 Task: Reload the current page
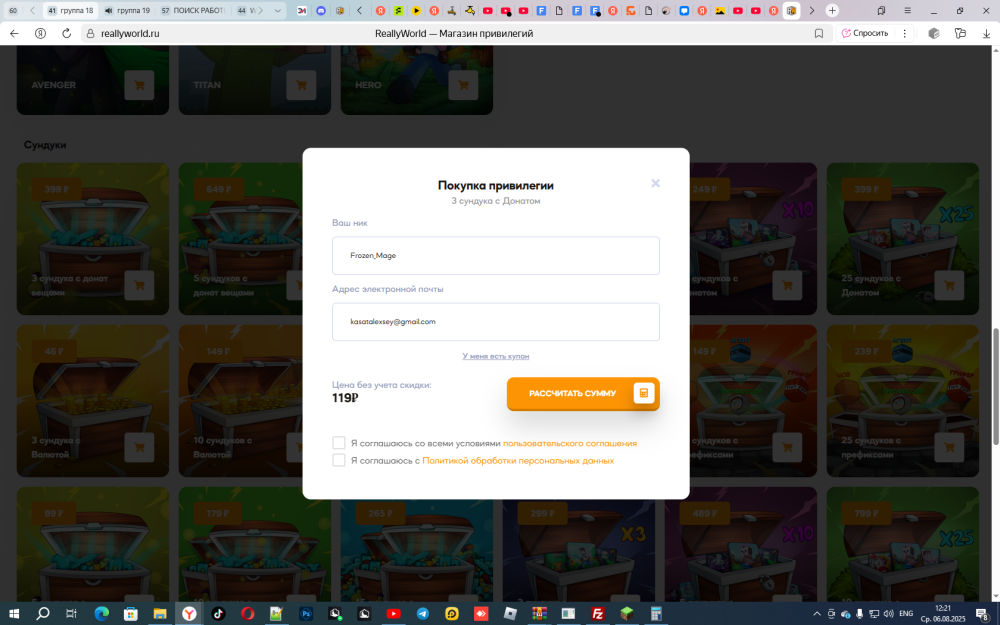coord(66,33)
